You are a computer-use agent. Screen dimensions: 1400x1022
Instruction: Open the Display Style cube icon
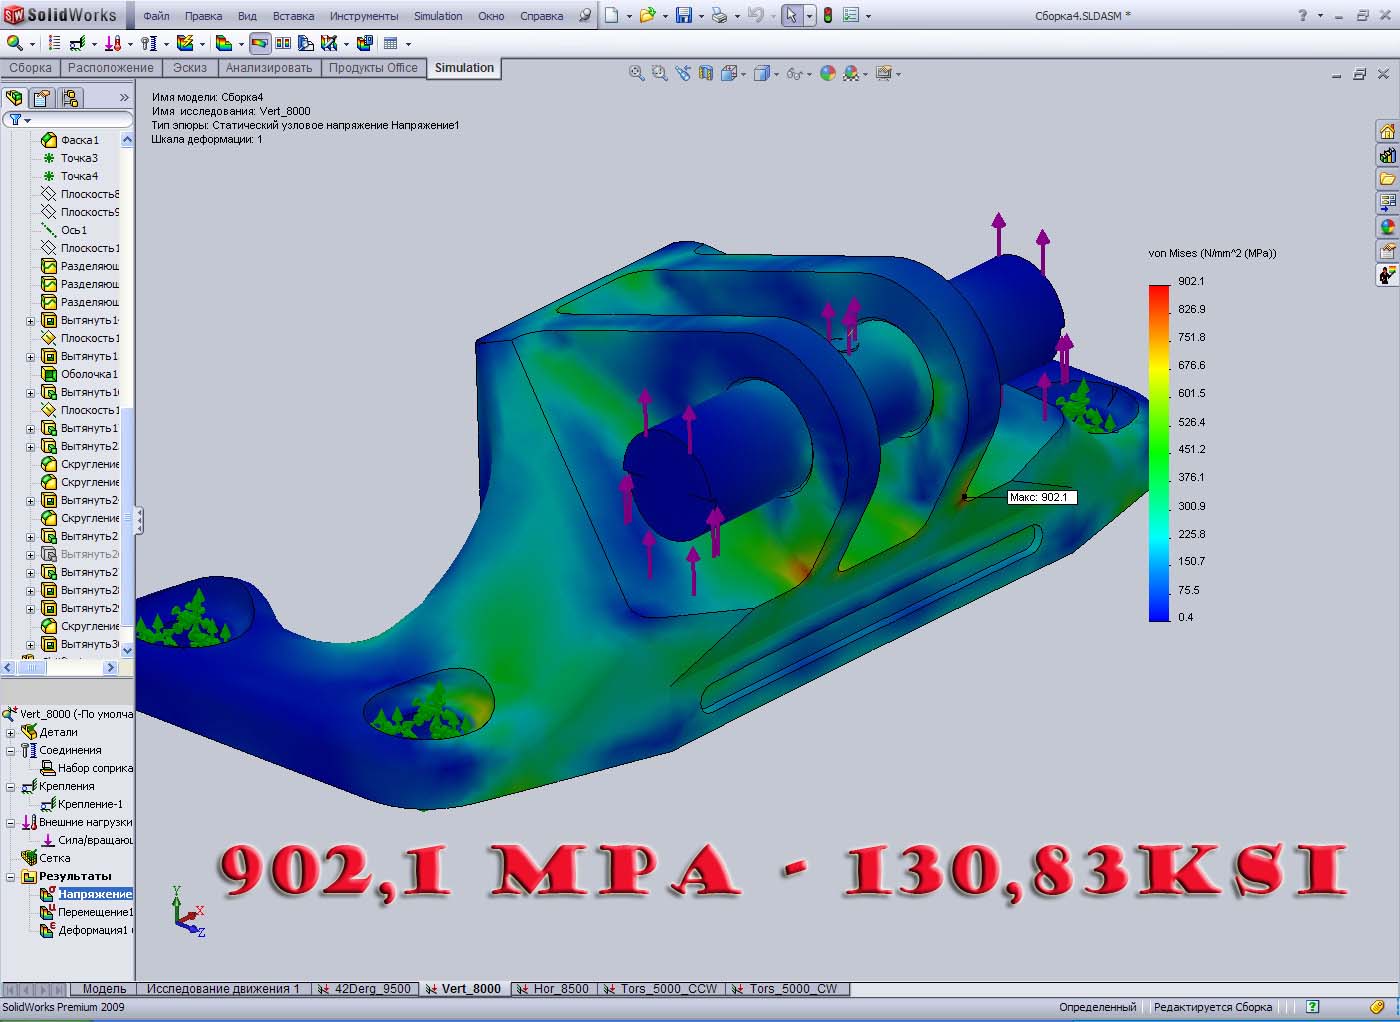(762, 73)
